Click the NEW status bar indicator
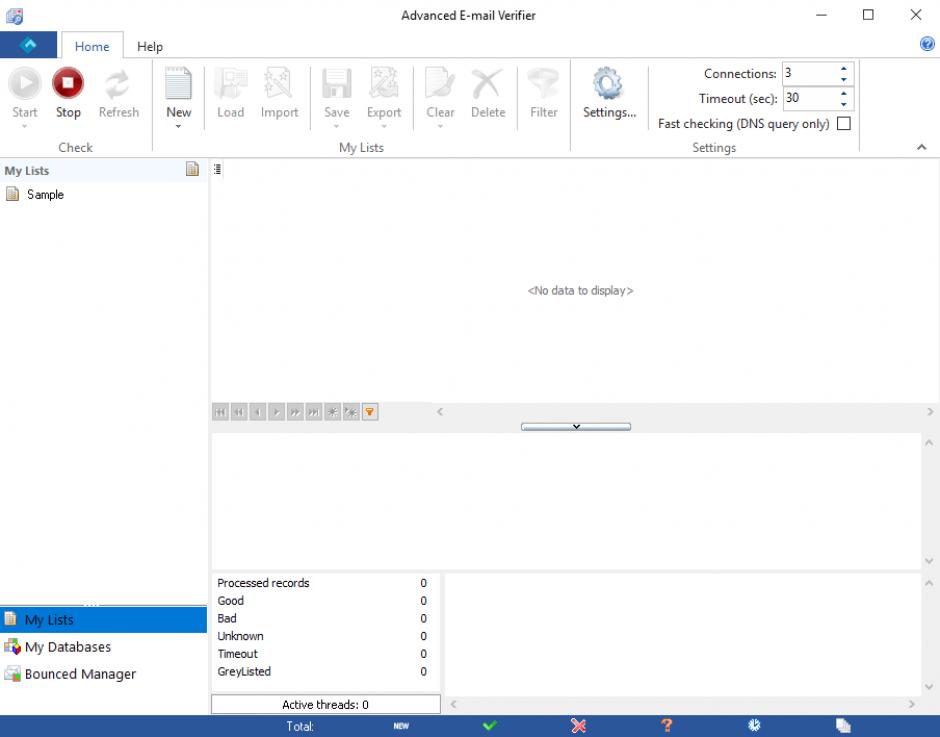940x737 pixels. coord(401,726)
